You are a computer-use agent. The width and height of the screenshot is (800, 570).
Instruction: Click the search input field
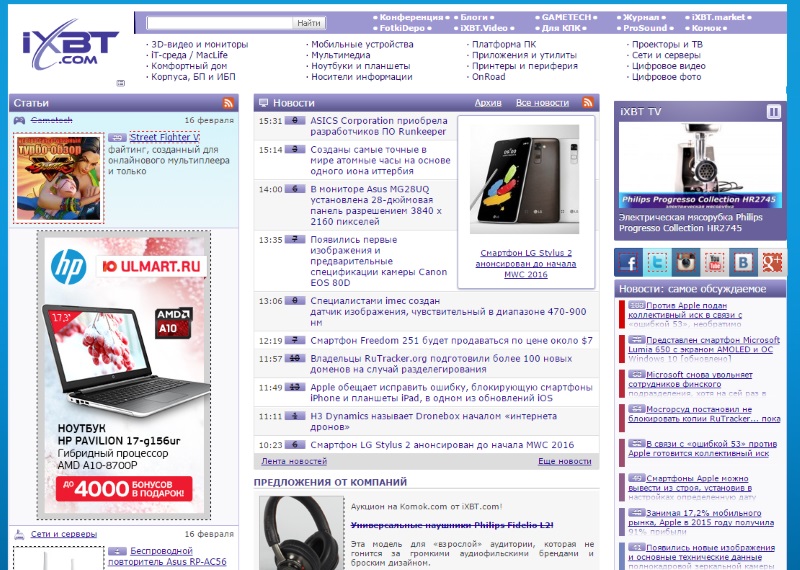pyautogui.click(x=219, y=23)
